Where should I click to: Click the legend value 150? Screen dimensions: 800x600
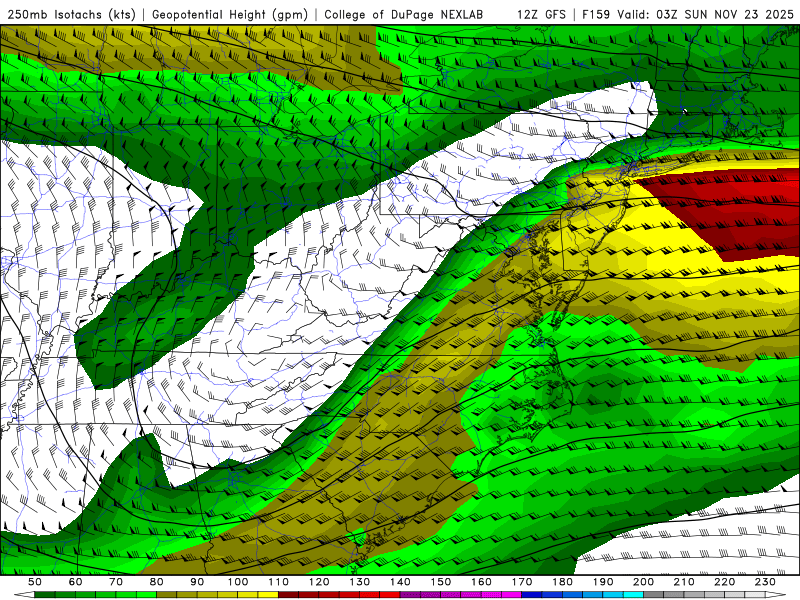pos(441,582)
